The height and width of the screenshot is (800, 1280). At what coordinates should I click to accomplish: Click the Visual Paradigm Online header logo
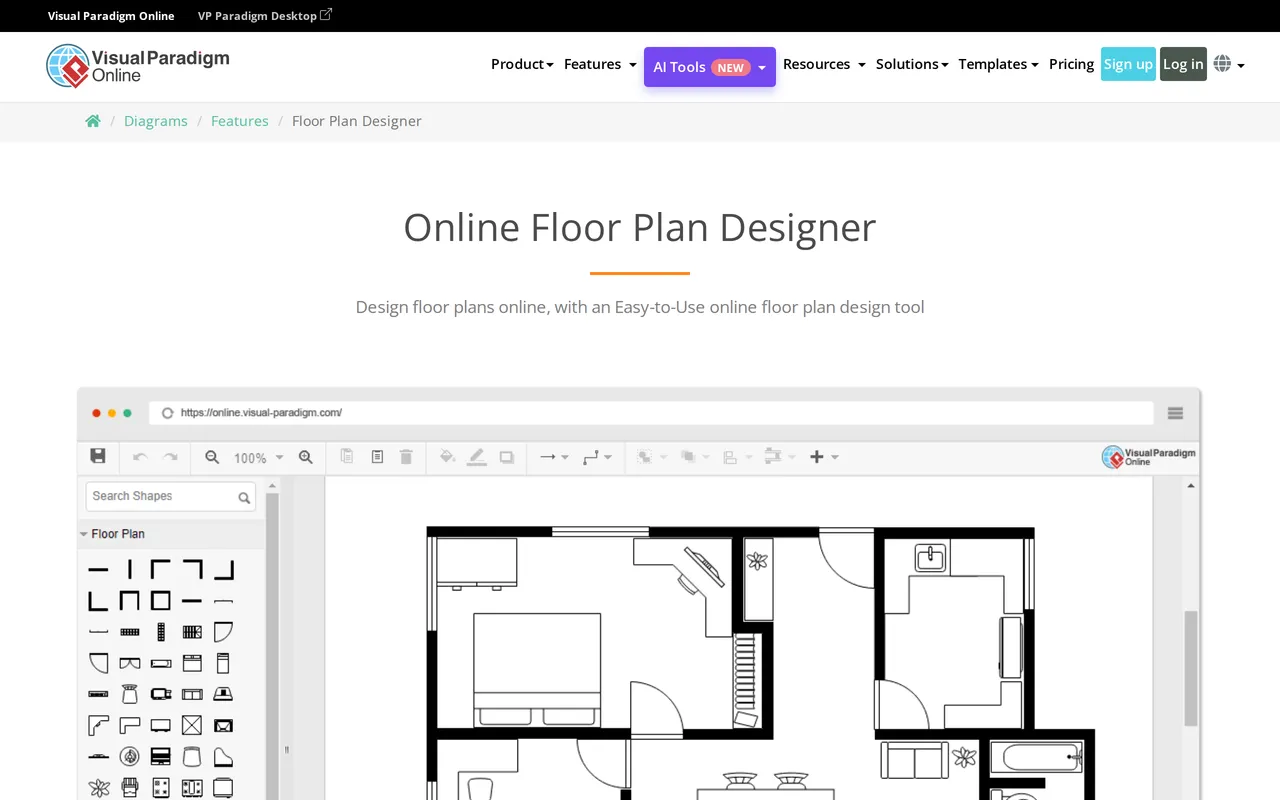(138, 66)
